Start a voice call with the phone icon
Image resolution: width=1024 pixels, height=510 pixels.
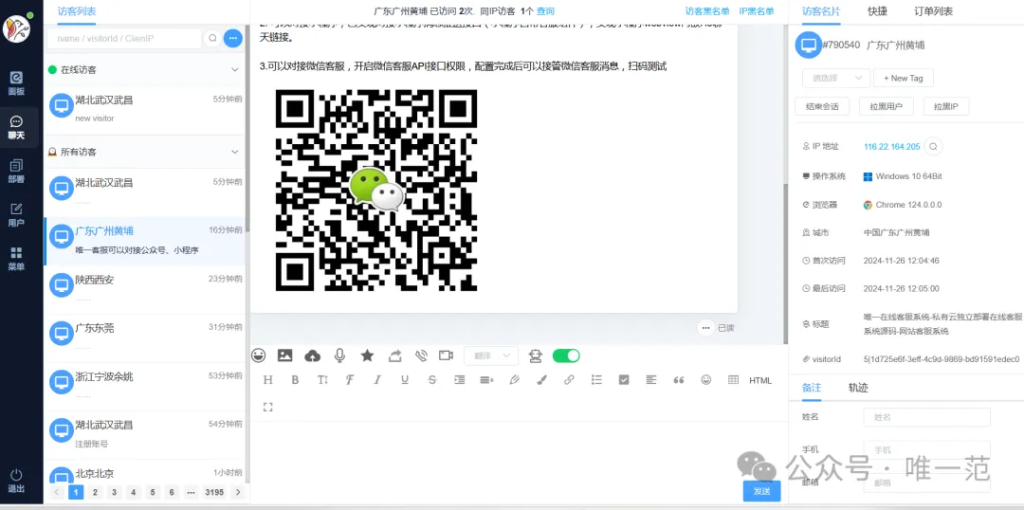pyautogui.click(x=421, y=355)
